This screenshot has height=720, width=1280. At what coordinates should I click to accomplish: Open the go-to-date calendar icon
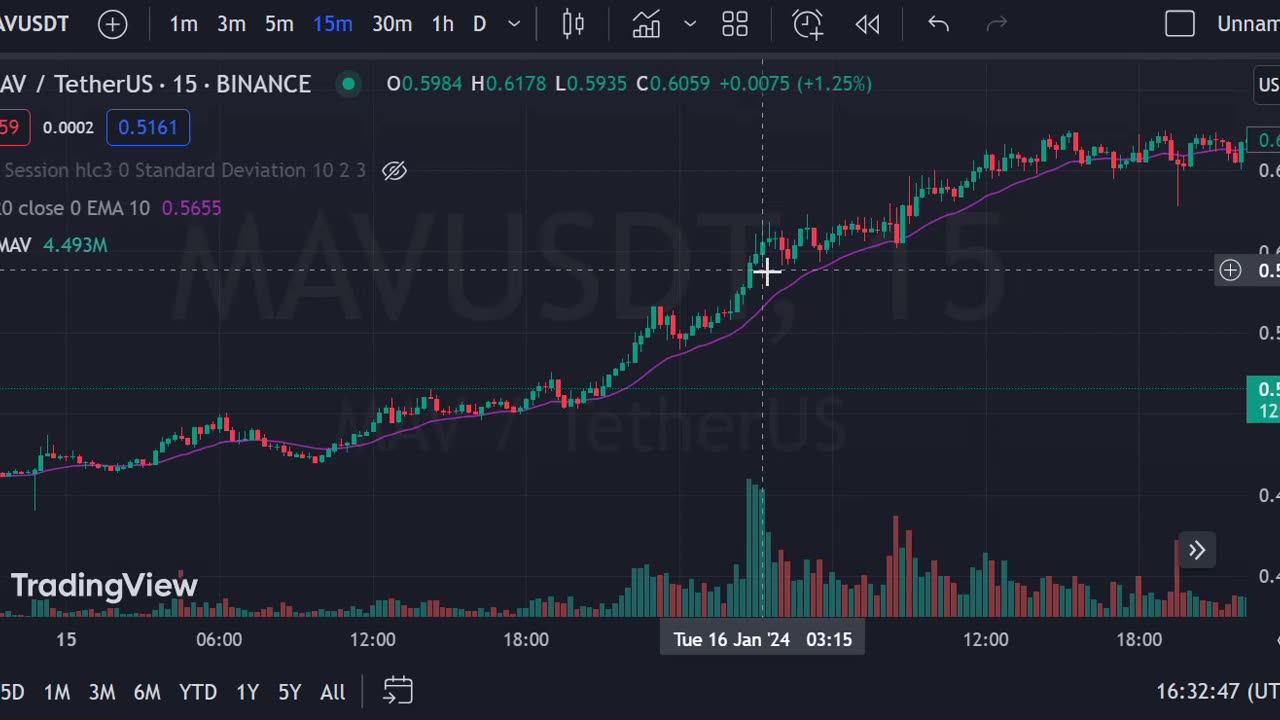click(398, 691)
